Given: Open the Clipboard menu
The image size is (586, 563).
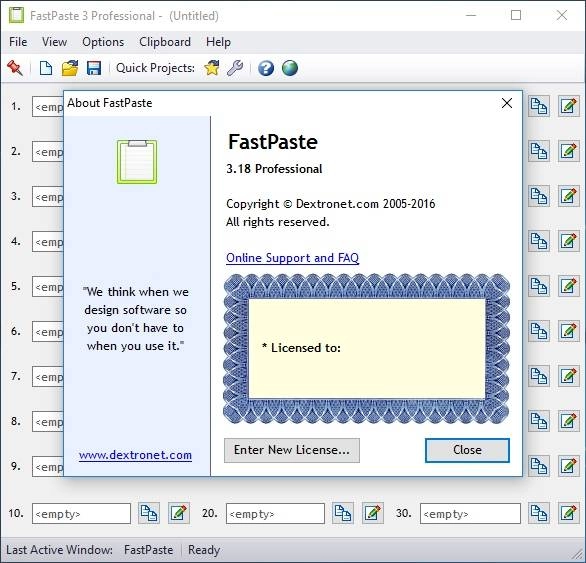Looking at the screenshot, I should tap(165, 42).
